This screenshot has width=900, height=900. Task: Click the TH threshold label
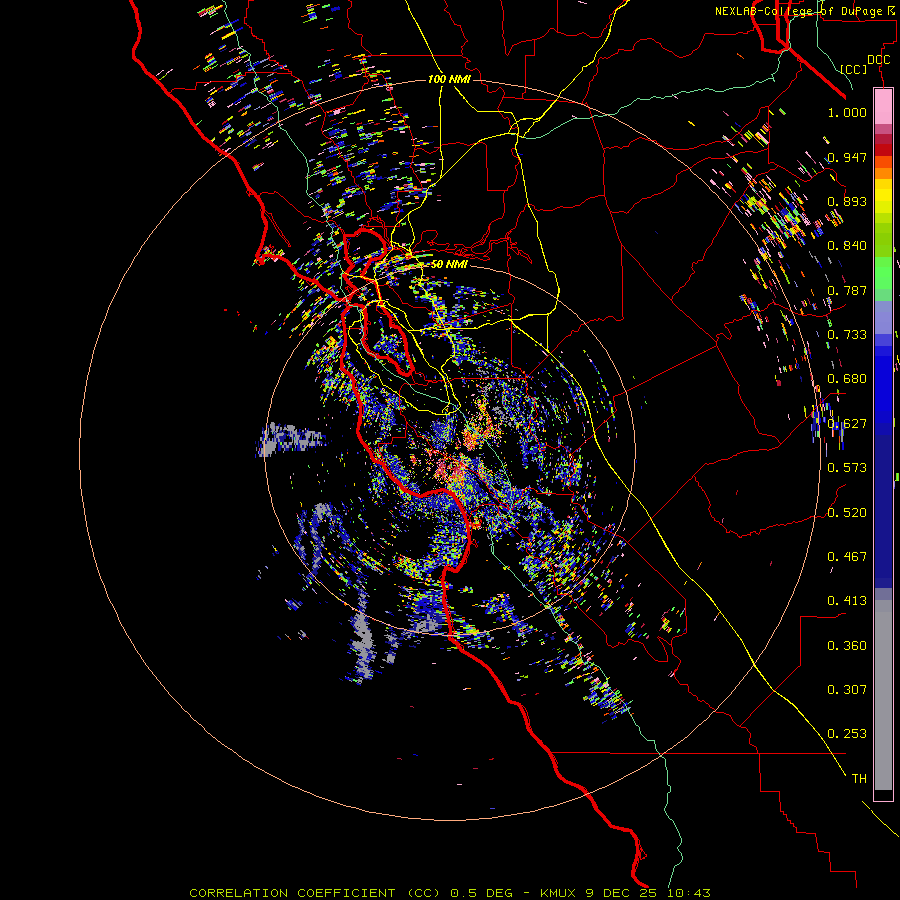[859, 779]
